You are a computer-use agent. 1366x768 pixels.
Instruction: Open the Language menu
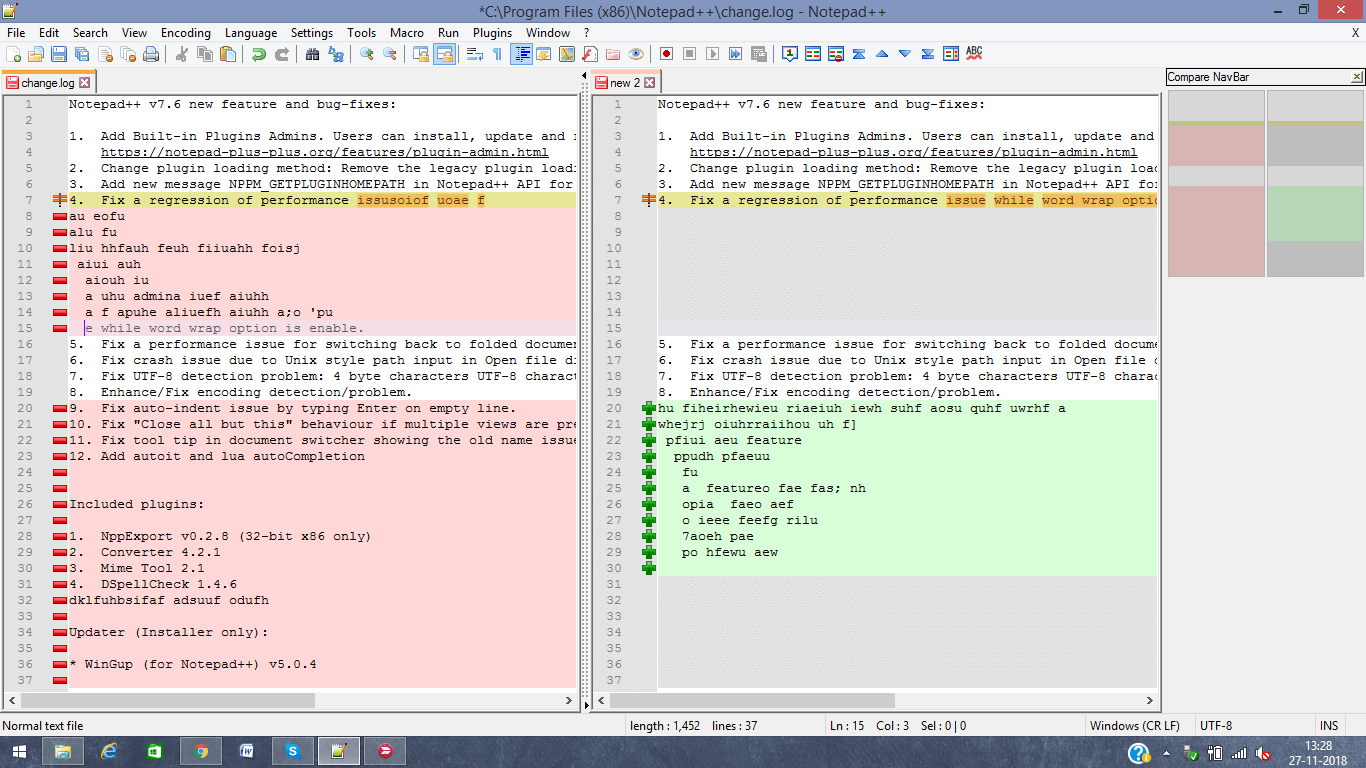251,33
